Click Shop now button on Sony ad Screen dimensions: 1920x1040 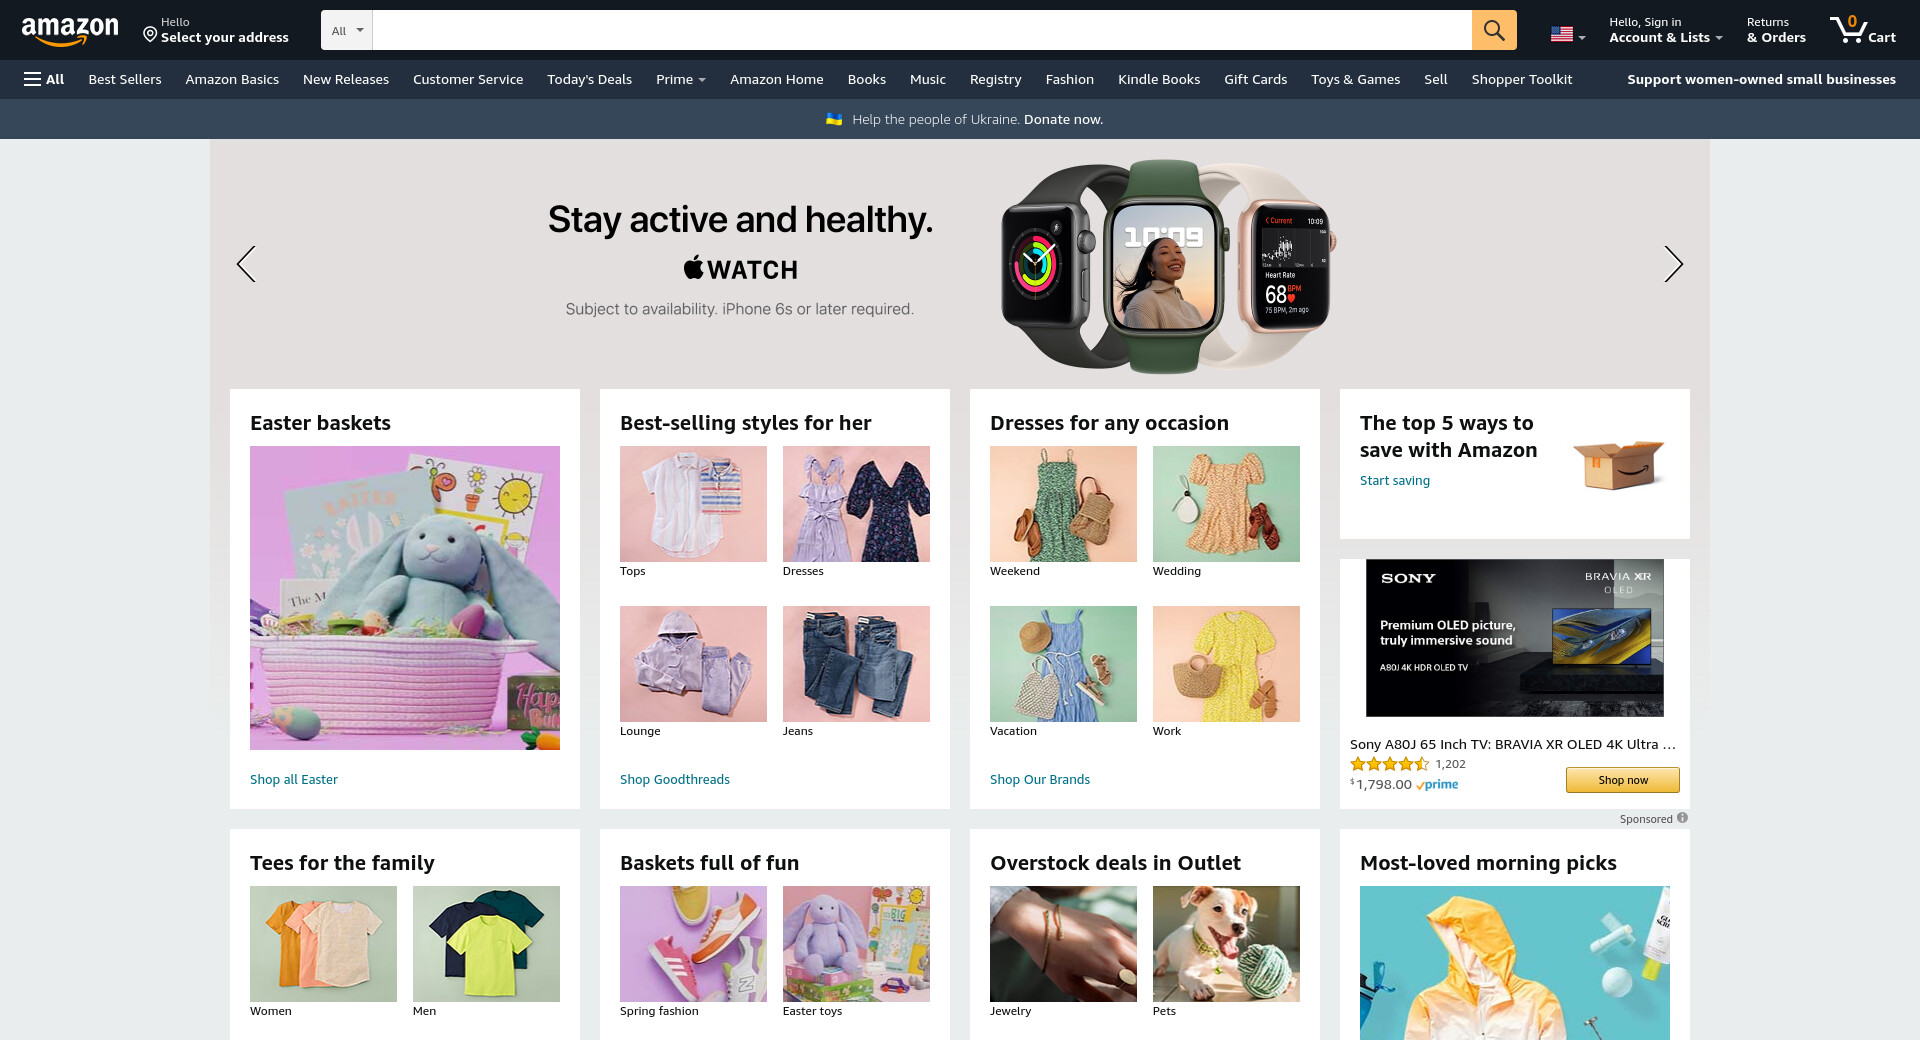(x=1622, y=780)
